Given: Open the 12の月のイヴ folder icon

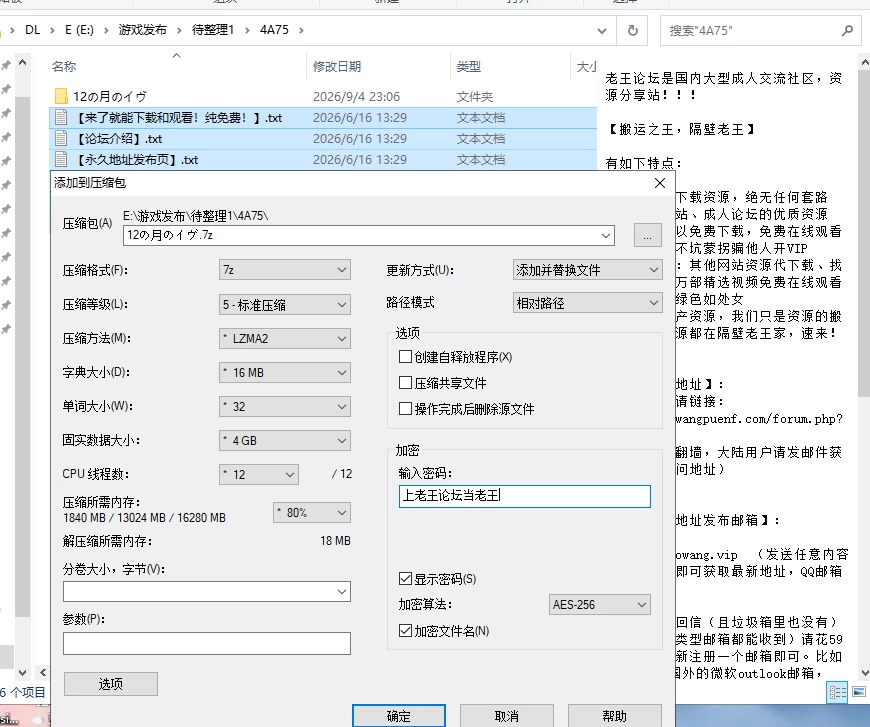Looking at the screenshot, I should click(62, 97).
